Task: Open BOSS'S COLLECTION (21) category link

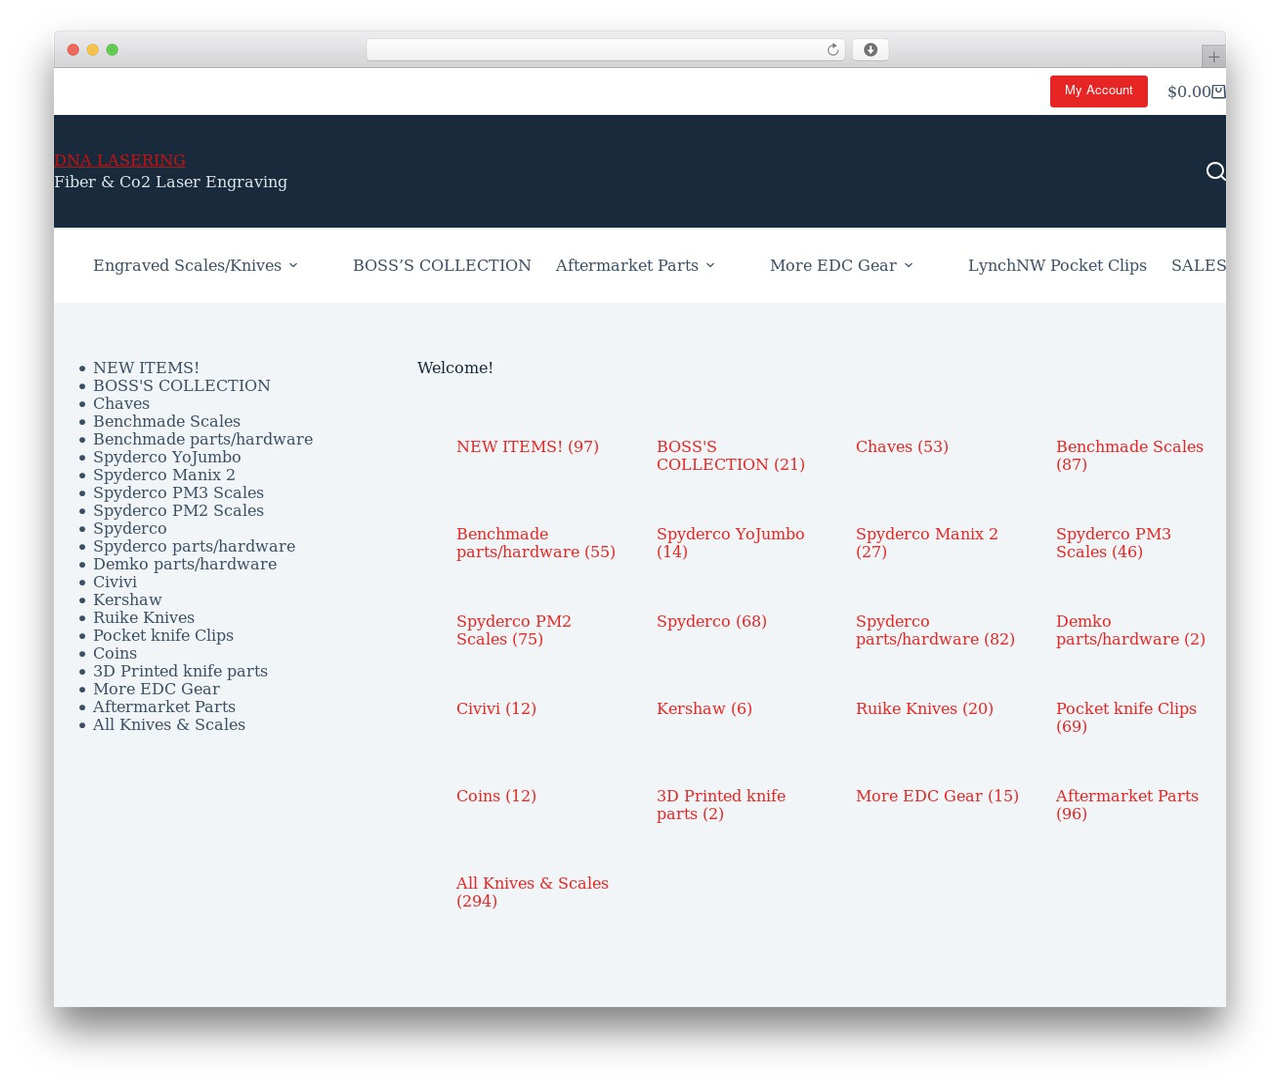Action: tap(730, 456)
